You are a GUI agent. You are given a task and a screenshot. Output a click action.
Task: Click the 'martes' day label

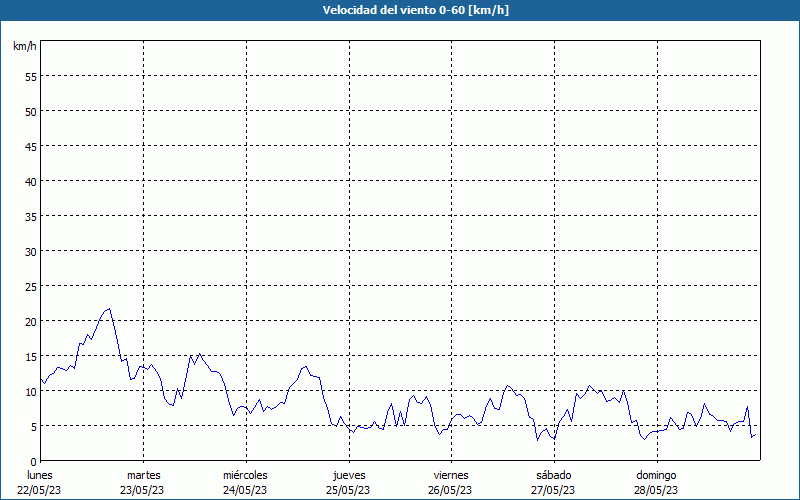143,475
